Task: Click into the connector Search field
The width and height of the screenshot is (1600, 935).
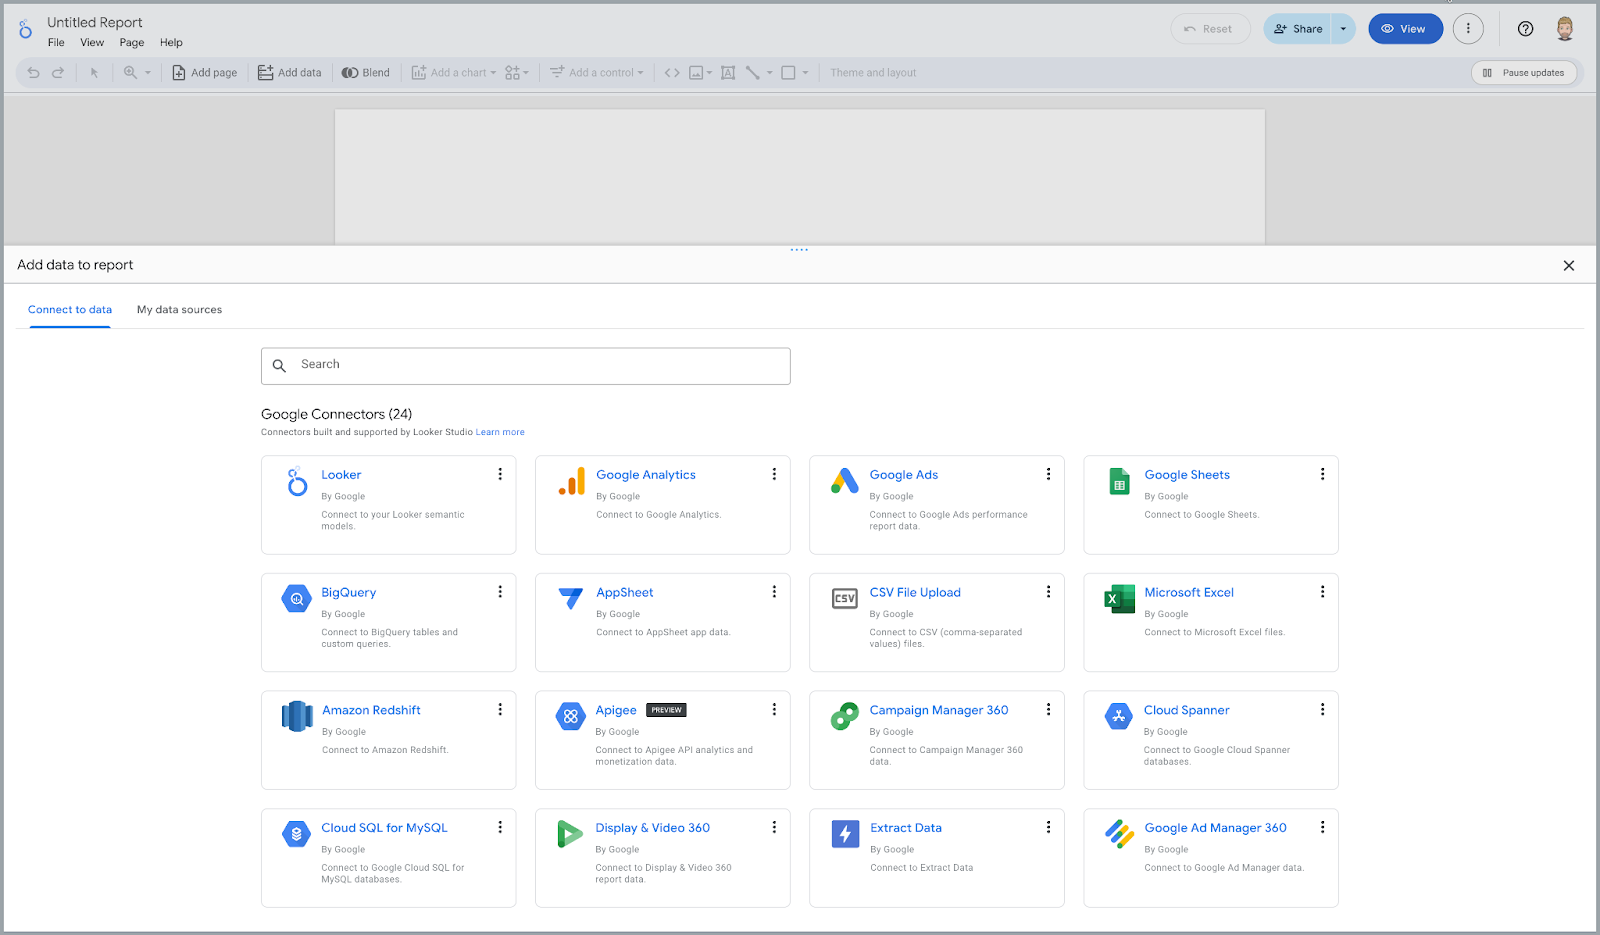Action: click(526, 366)
